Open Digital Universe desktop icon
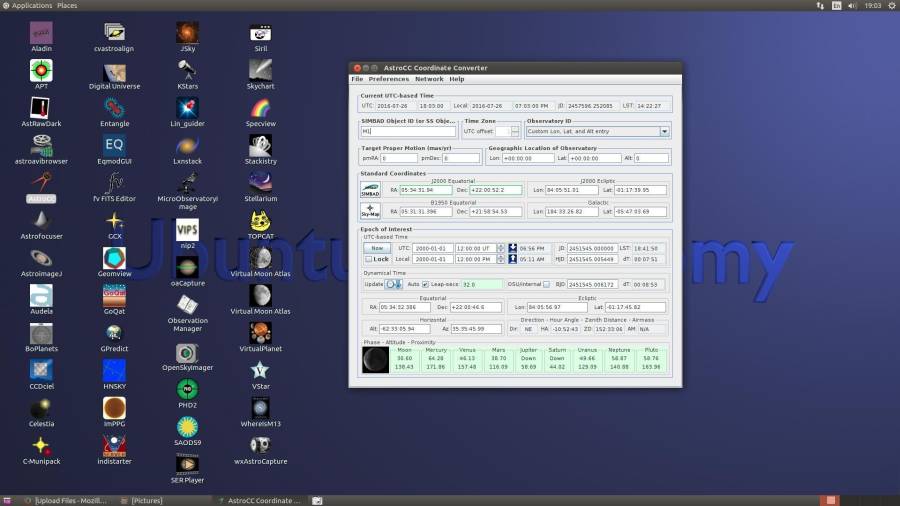This screenshot has width=900, height=506. (114, 74)
